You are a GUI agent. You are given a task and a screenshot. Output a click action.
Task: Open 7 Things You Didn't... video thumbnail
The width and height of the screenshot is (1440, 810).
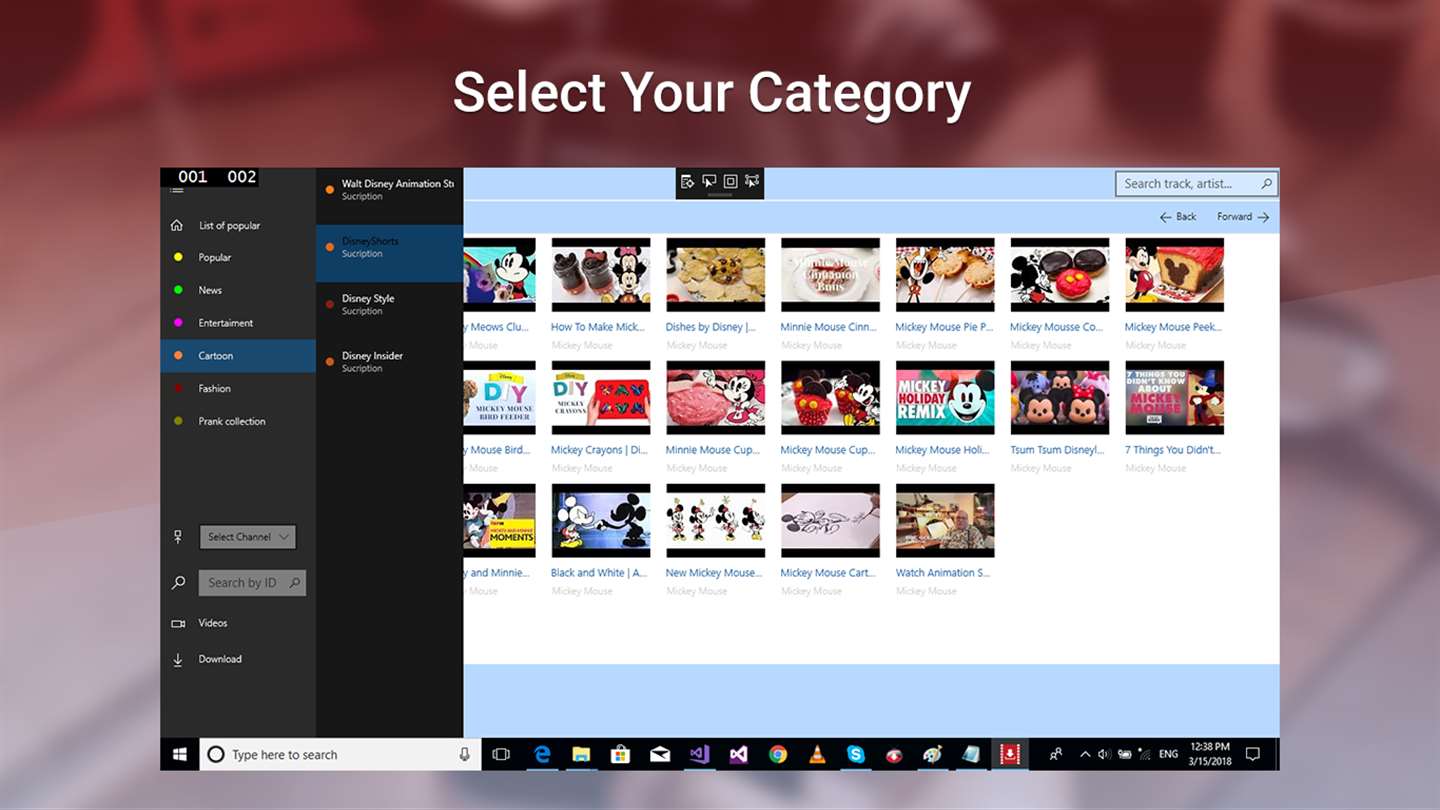coord(1174,398)
